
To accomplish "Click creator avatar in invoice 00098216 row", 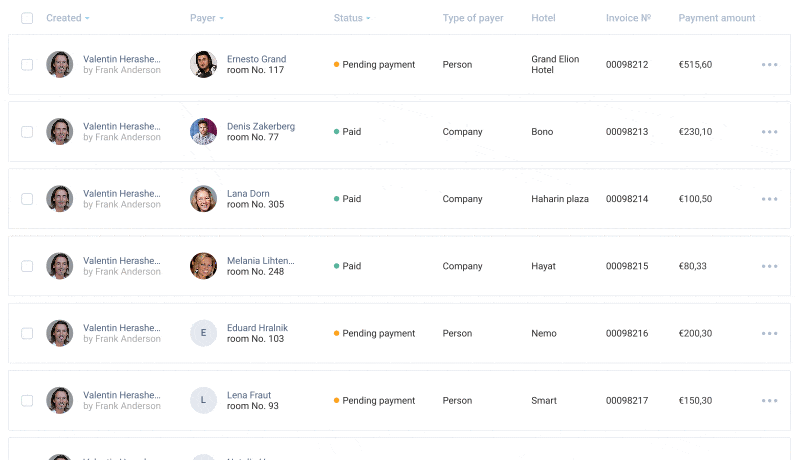I will click(x=60, y=333).
